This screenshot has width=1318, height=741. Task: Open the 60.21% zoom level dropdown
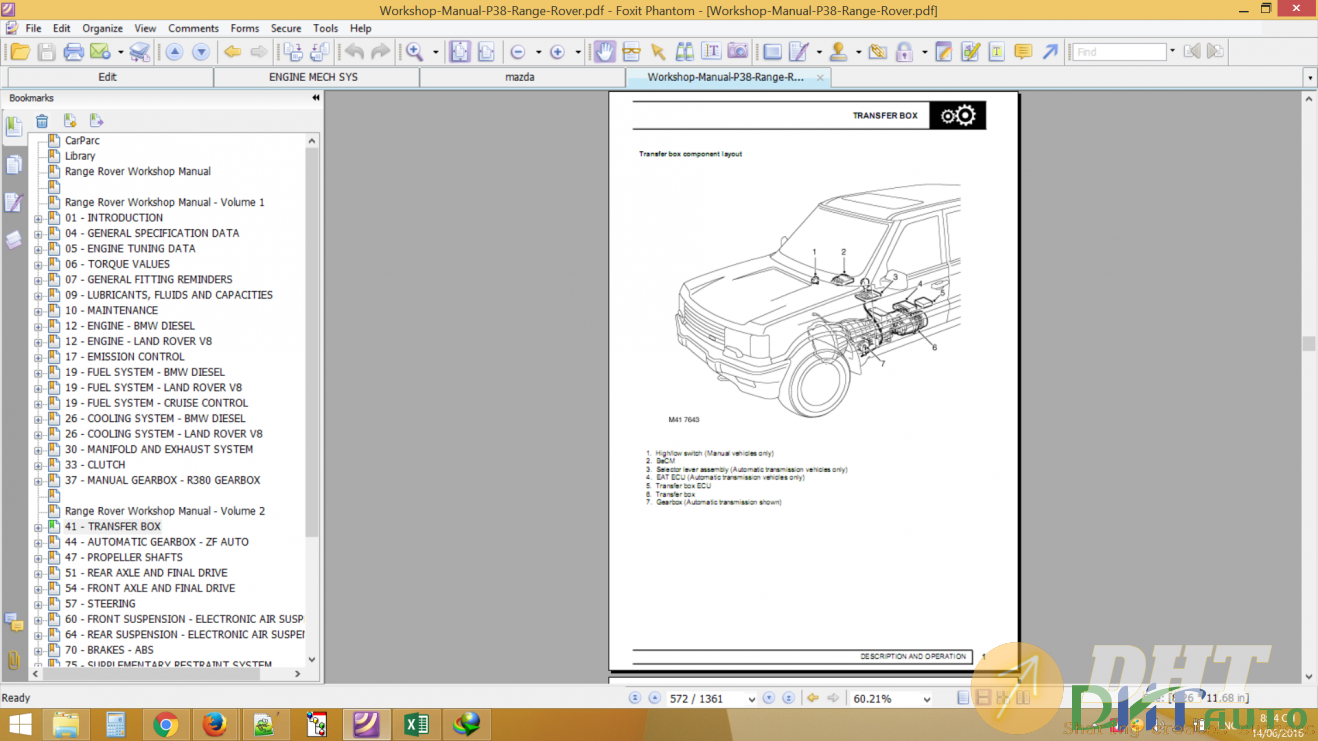926,699
